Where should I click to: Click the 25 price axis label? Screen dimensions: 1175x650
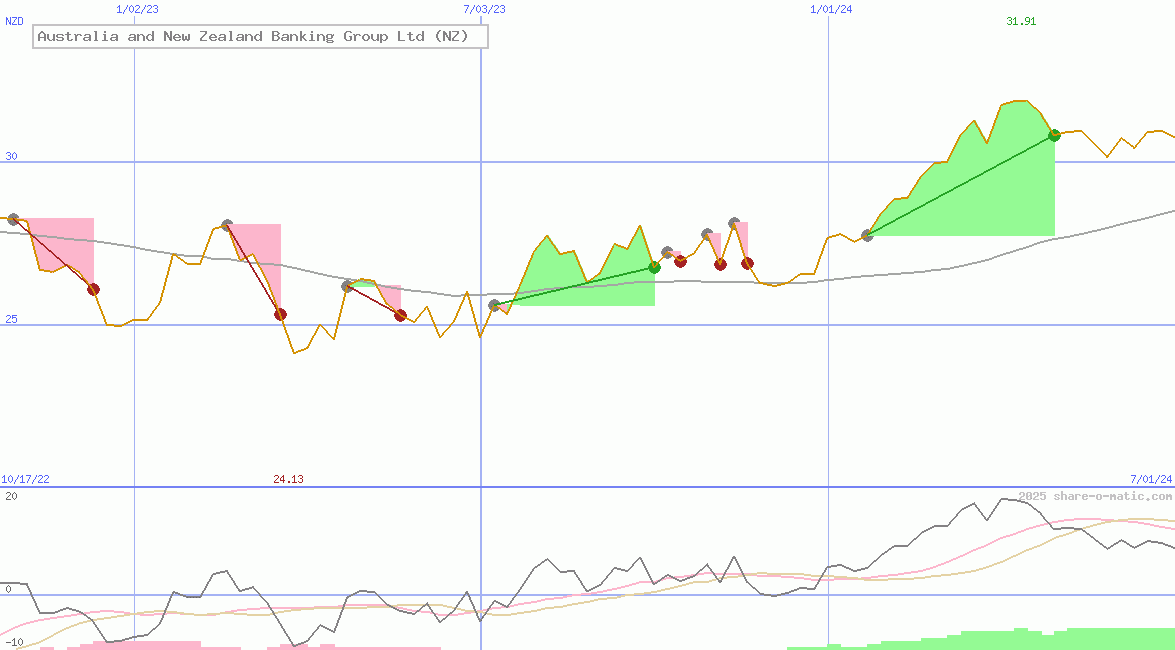11,320
